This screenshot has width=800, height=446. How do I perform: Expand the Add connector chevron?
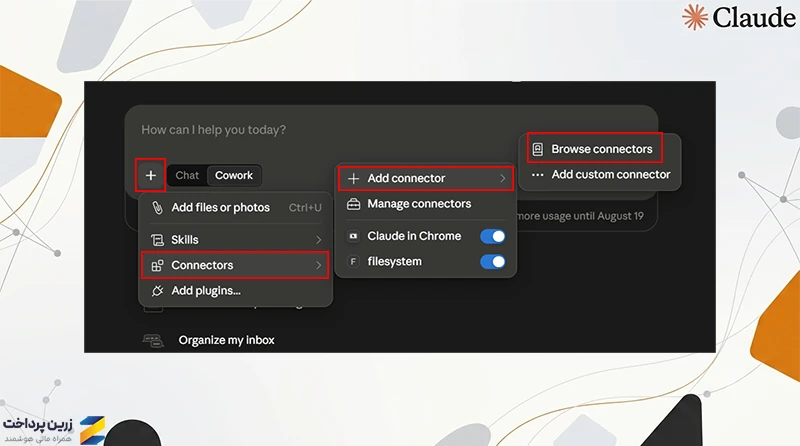pyautogui.click(x=503, y=179)
